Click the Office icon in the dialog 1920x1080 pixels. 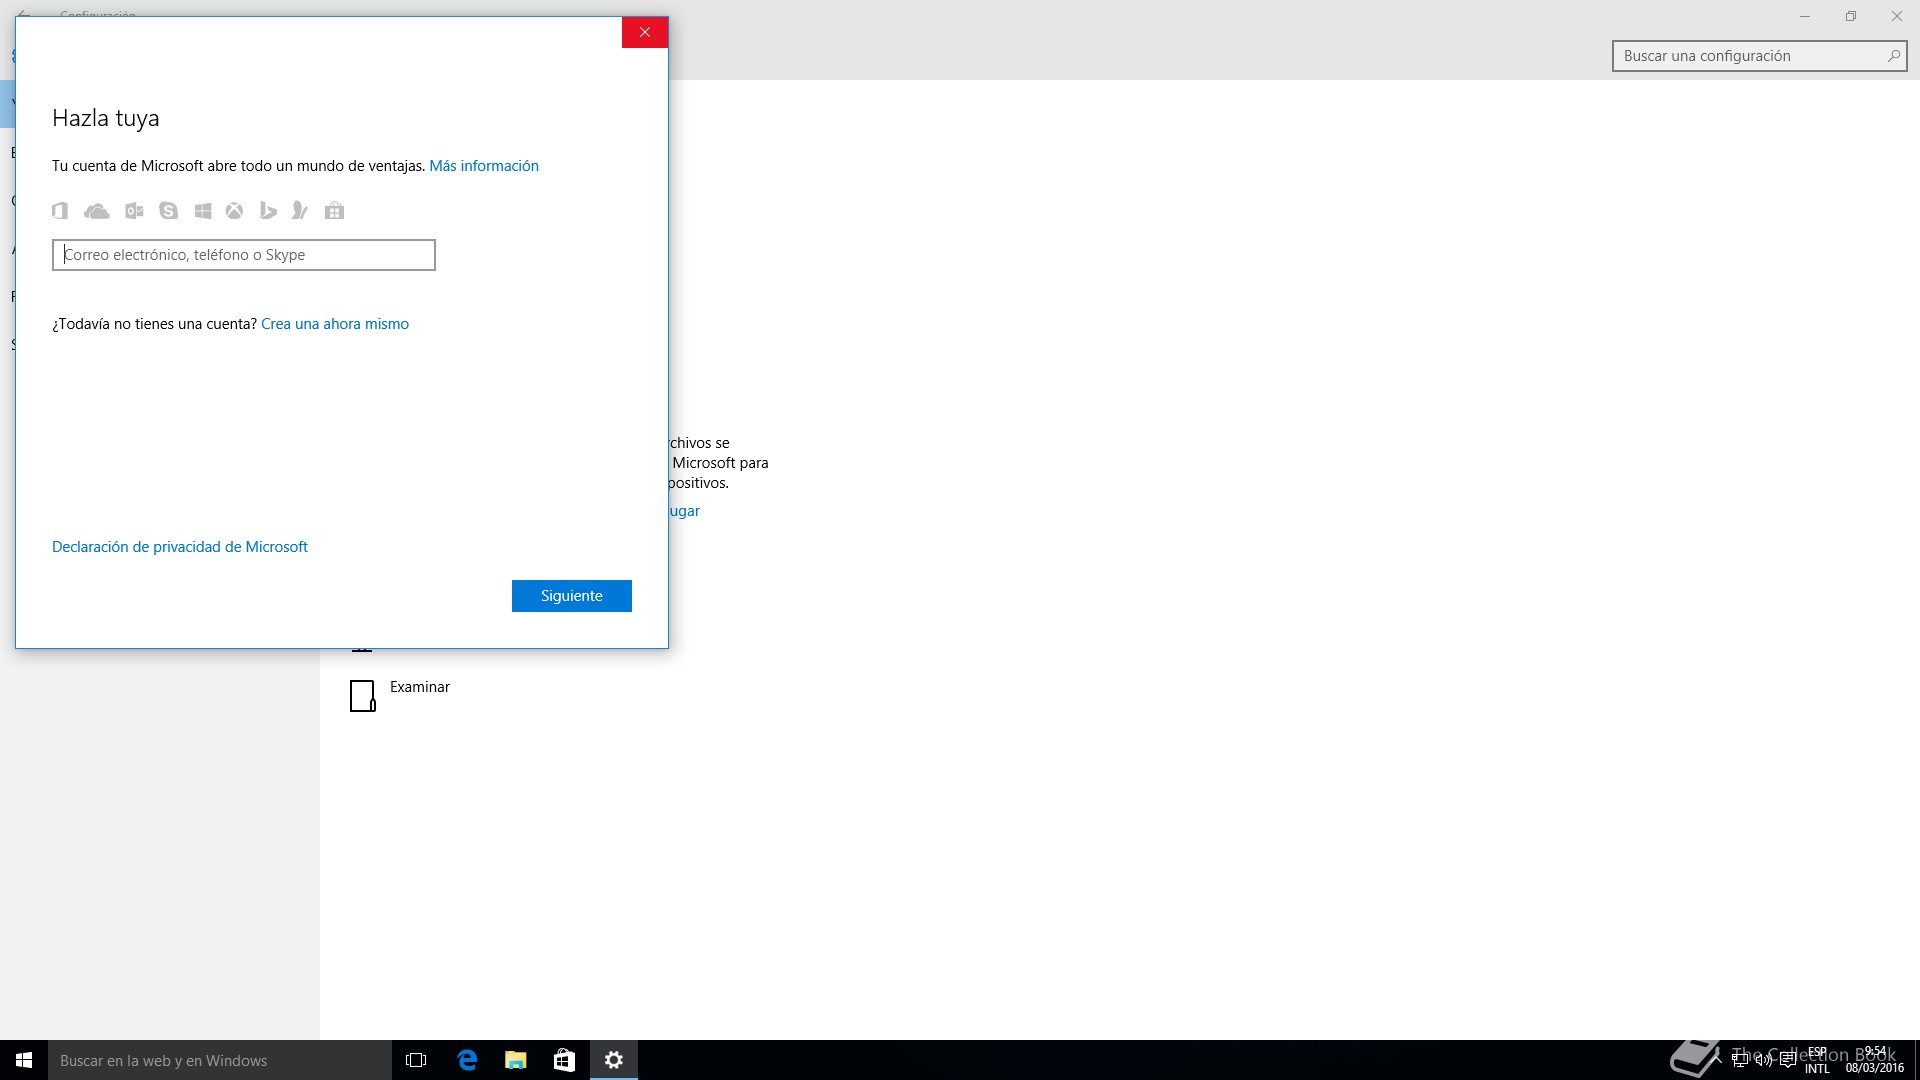[60, 210]
